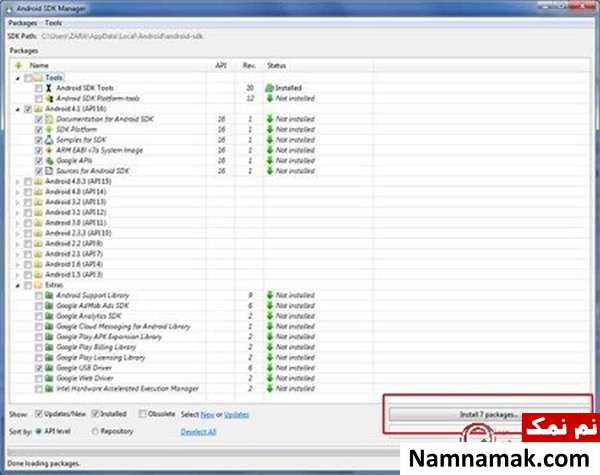The image size is (600, 475).
Task: Click the Google Play Licensing Library icon
Action: [49, 357]
